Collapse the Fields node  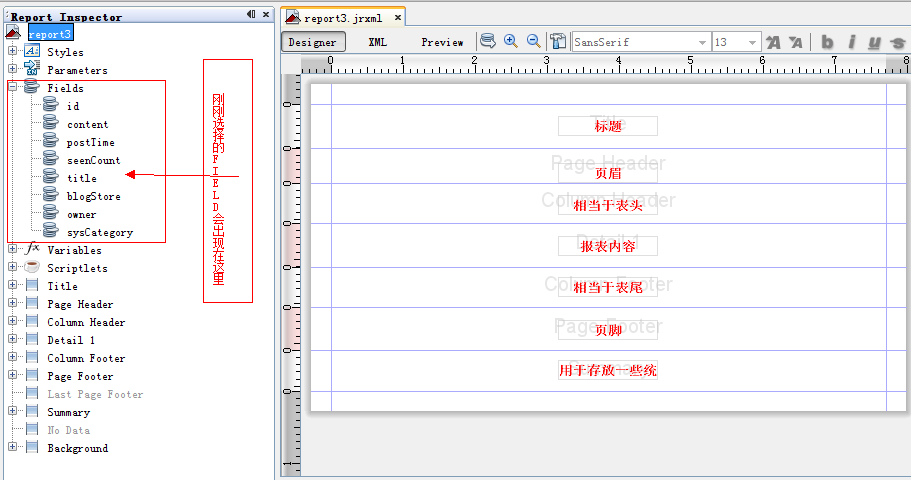point(12,87)
